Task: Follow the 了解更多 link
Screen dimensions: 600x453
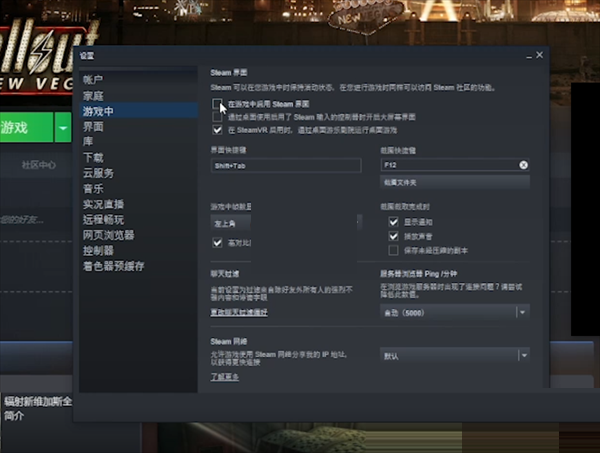Action: [x=224, y=377]
